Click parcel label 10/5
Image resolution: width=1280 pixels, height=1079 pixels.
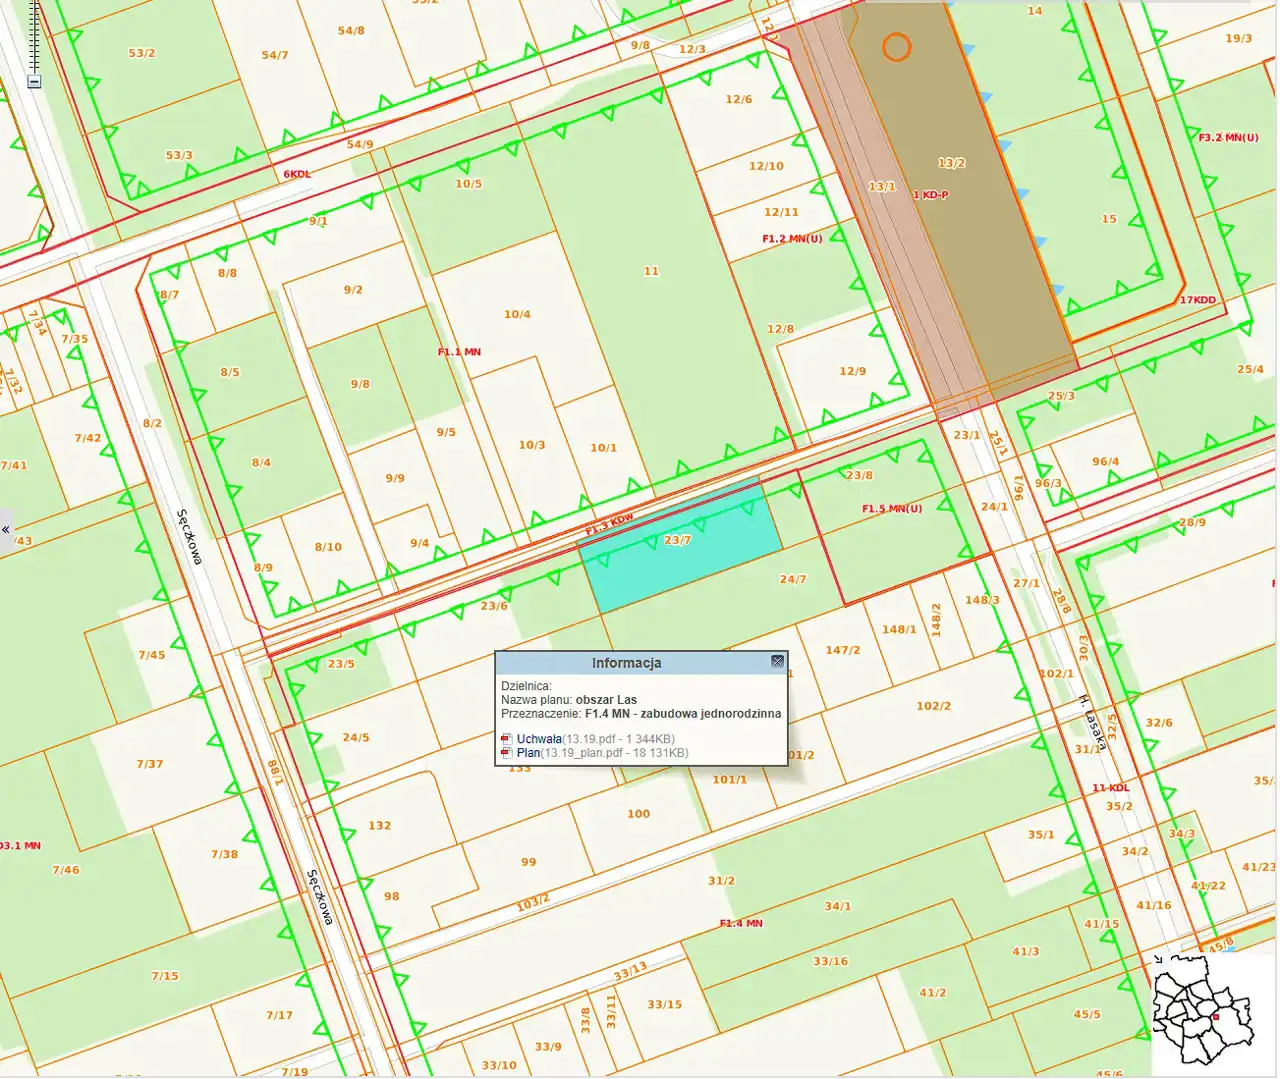(469, 184)
